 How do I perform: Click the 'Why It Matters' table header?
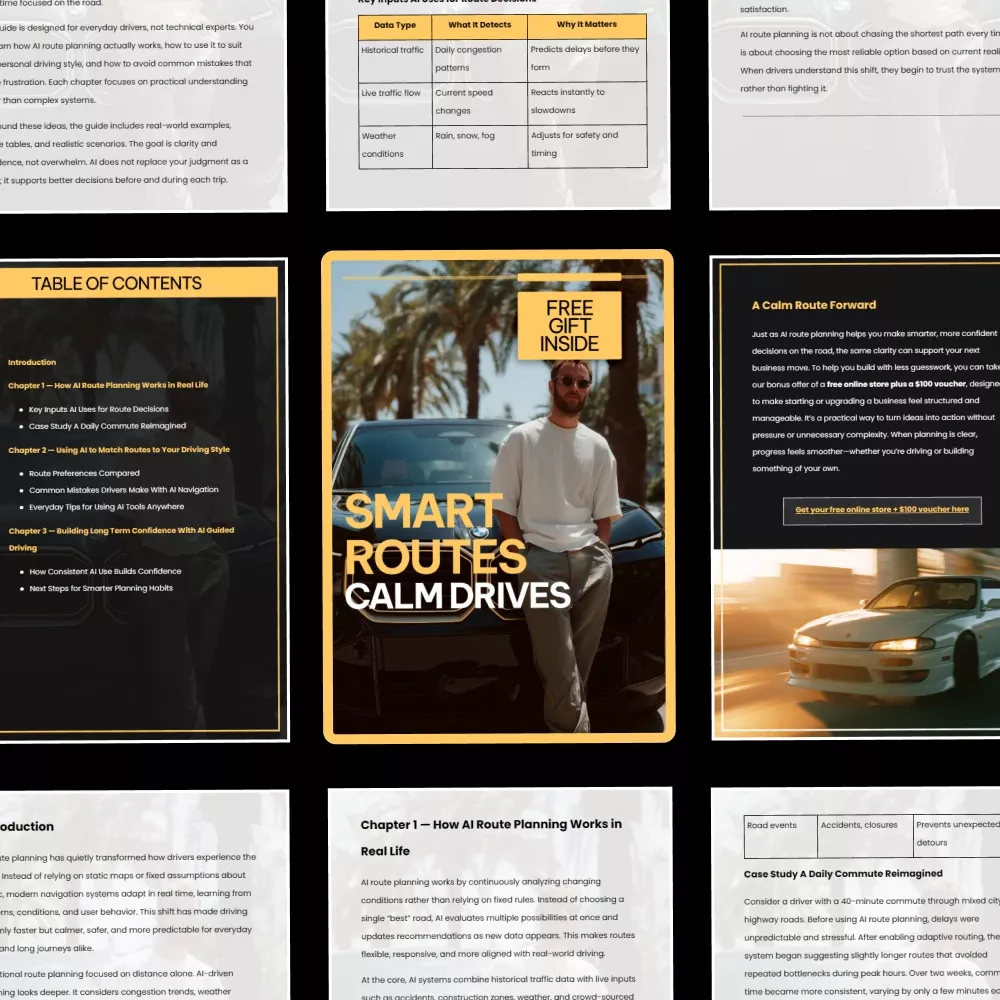pos(586,25)
